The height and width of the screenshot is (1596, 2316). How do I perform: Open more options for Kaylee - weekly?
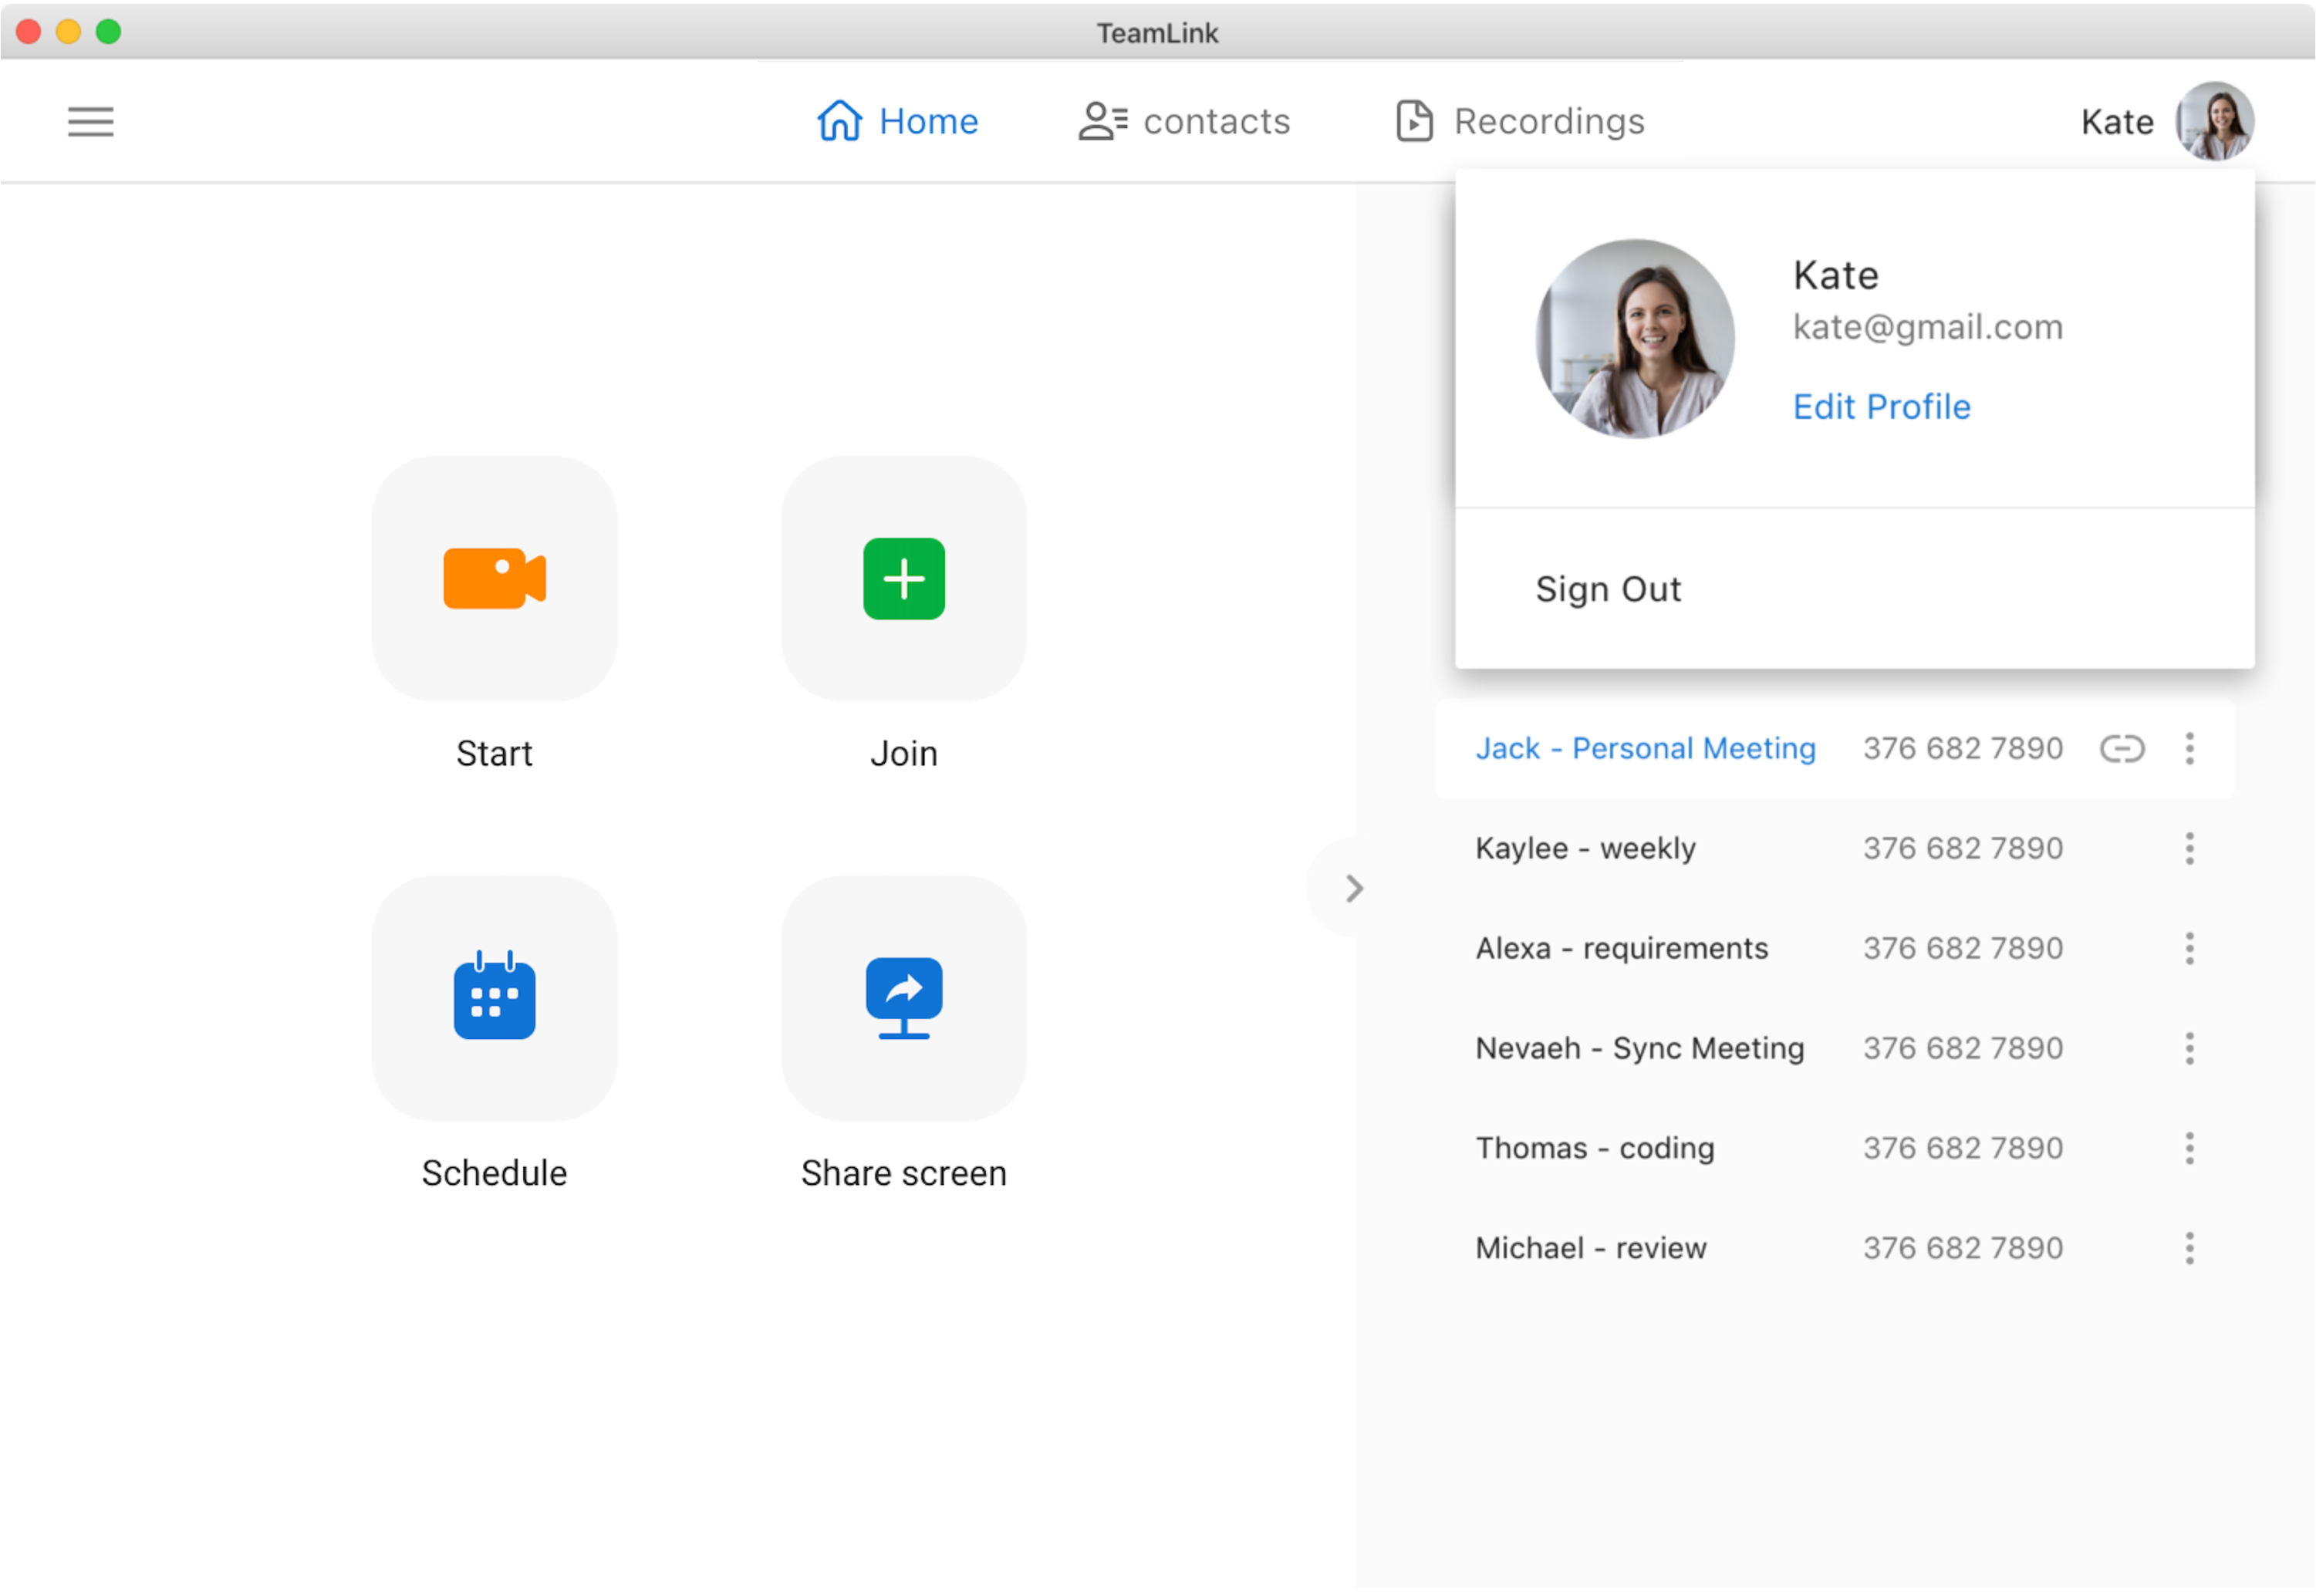click(2189, 848)
